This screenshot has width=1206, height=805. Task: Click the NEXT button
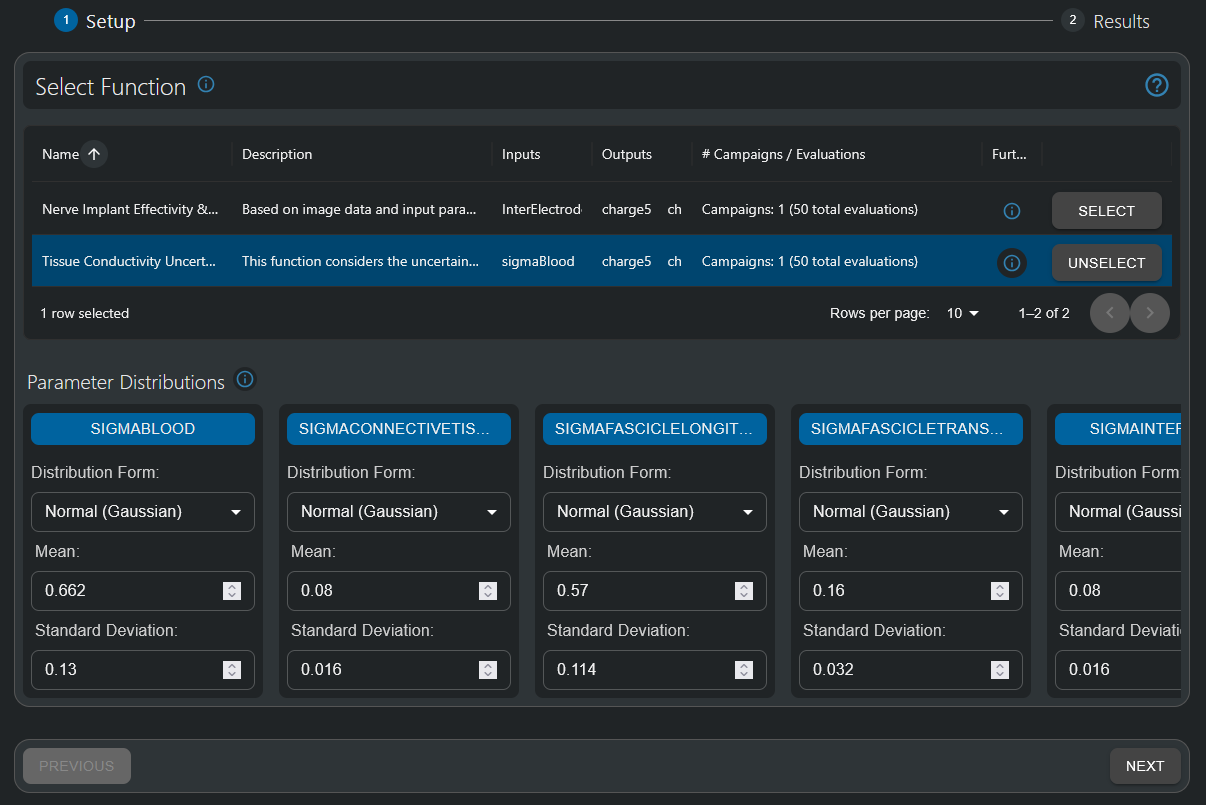1144,766
